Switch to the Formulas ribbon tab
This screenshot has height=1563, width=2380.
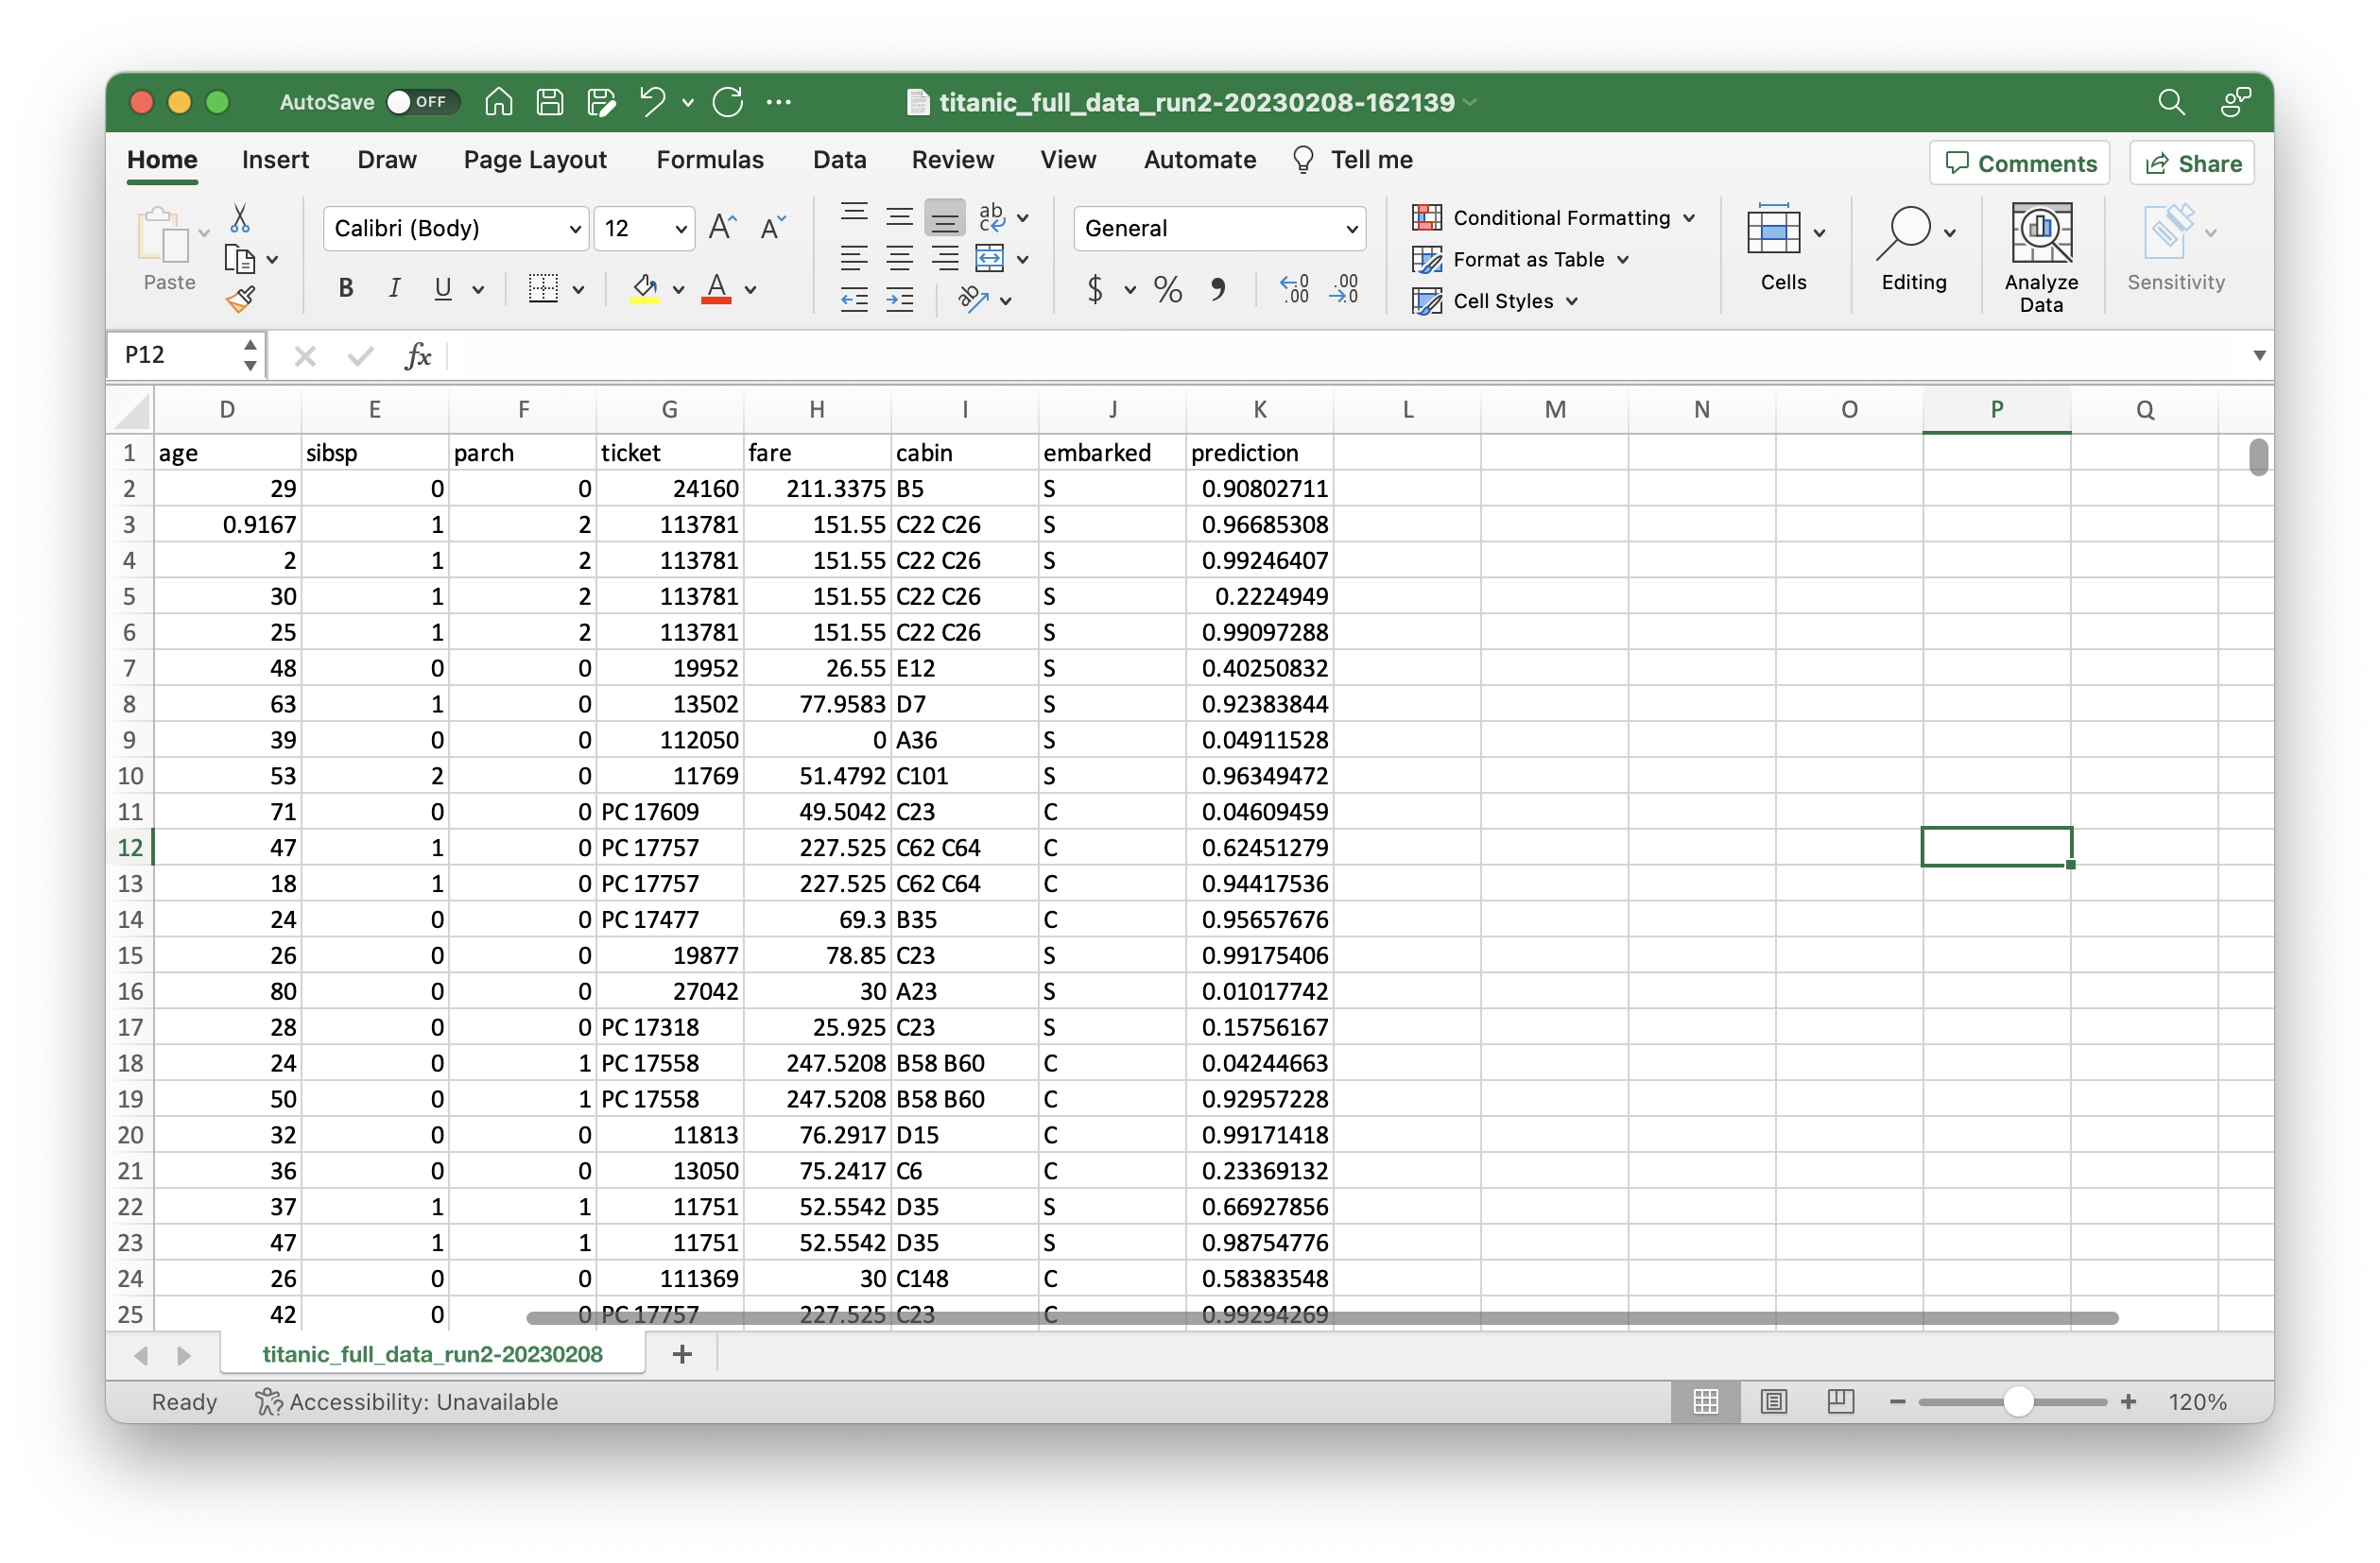(x=710, y=160)
